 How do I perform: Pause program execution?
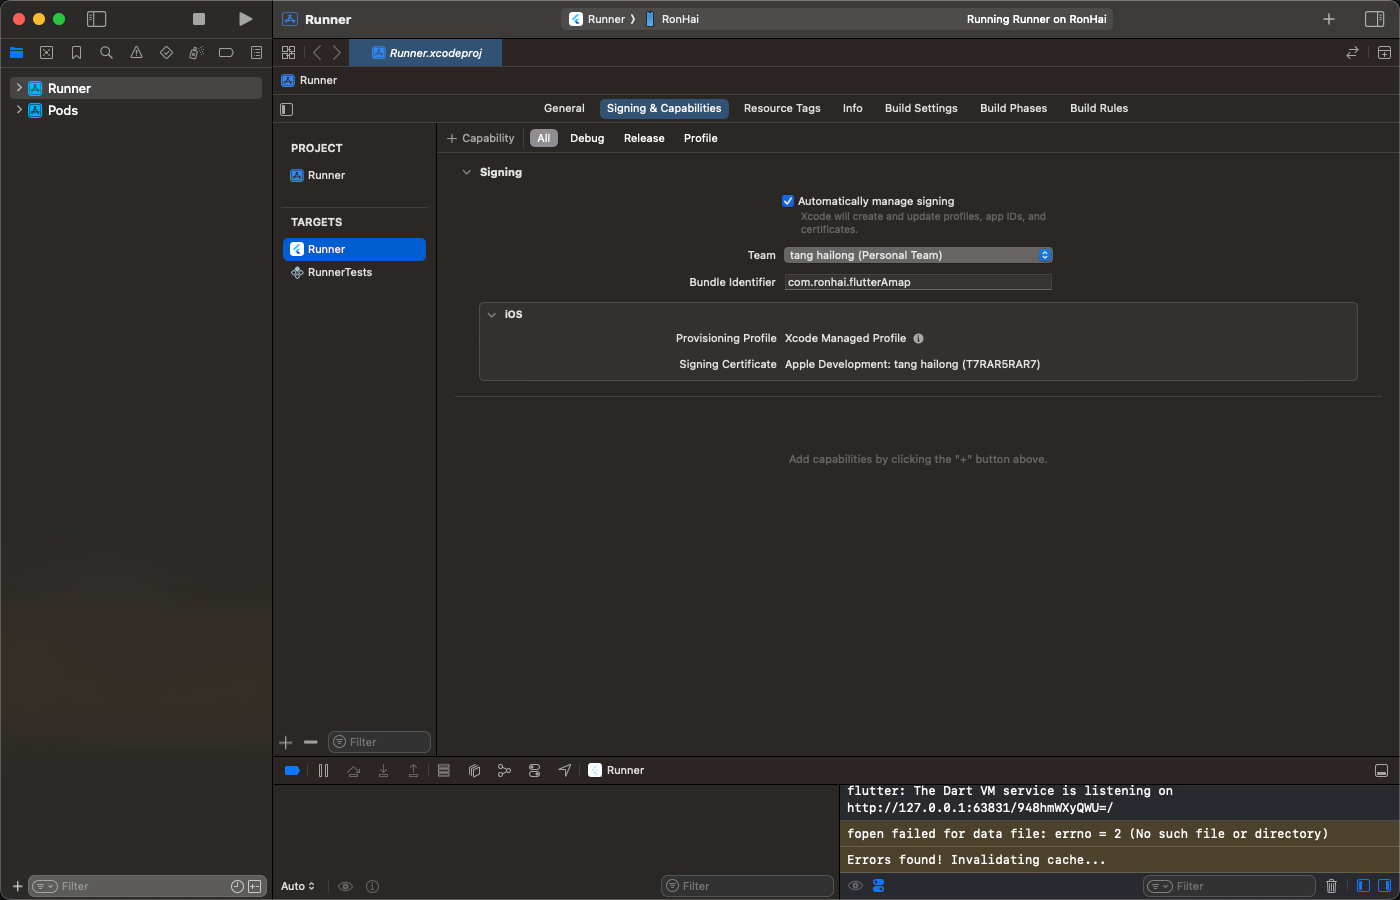click(x=323, y=770)
